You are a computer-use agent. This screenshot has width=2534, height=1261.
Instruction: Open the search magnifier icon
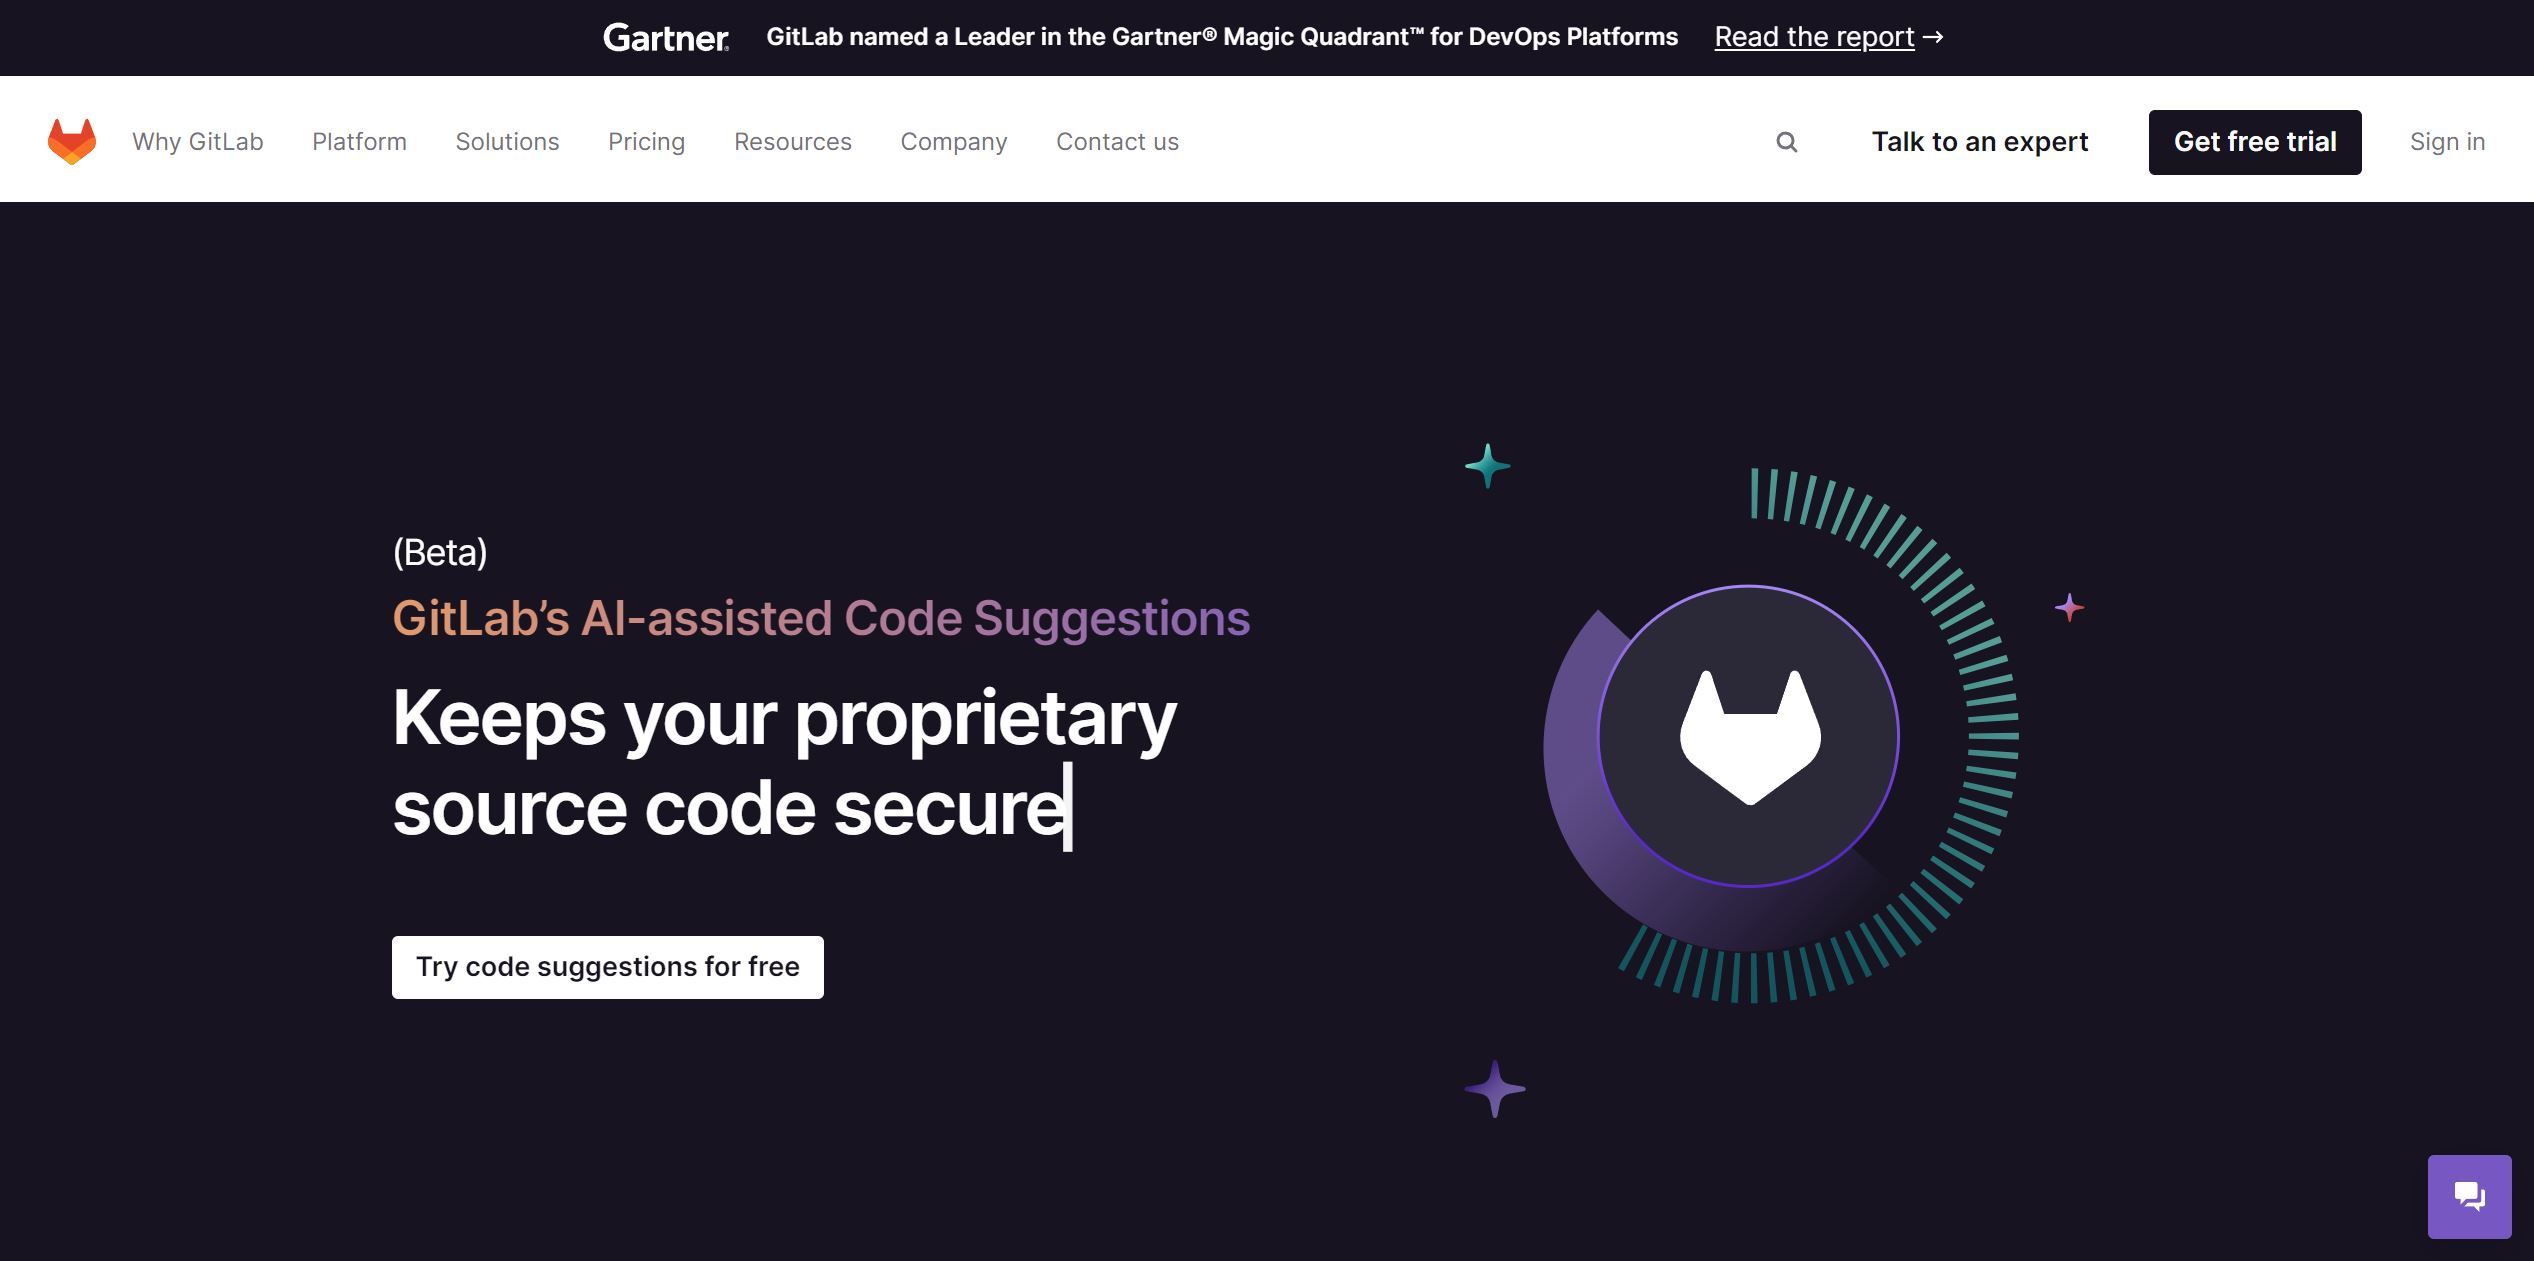coord(1786,142)
